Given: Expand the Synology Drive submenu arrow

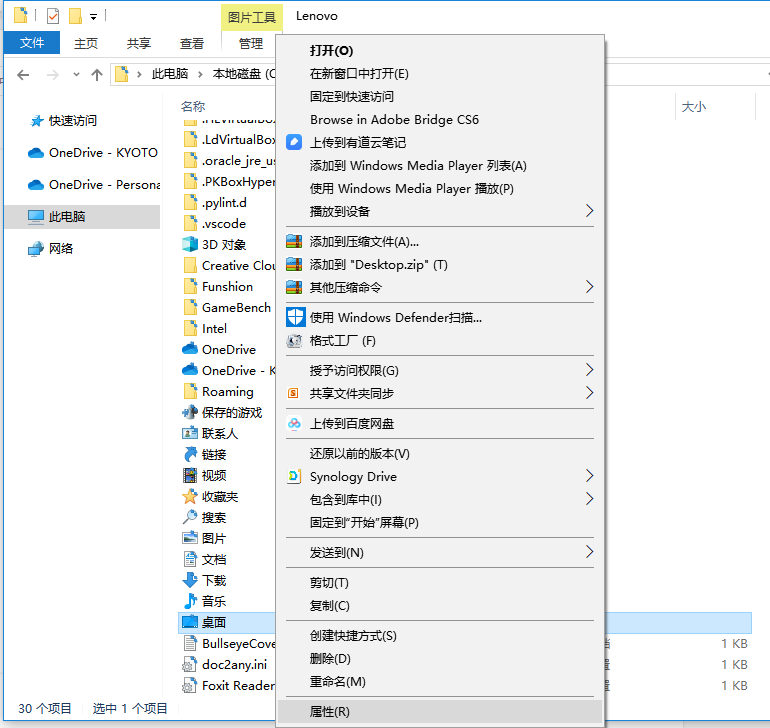Looking at the screenshot, I should click(x=589, y=476).
